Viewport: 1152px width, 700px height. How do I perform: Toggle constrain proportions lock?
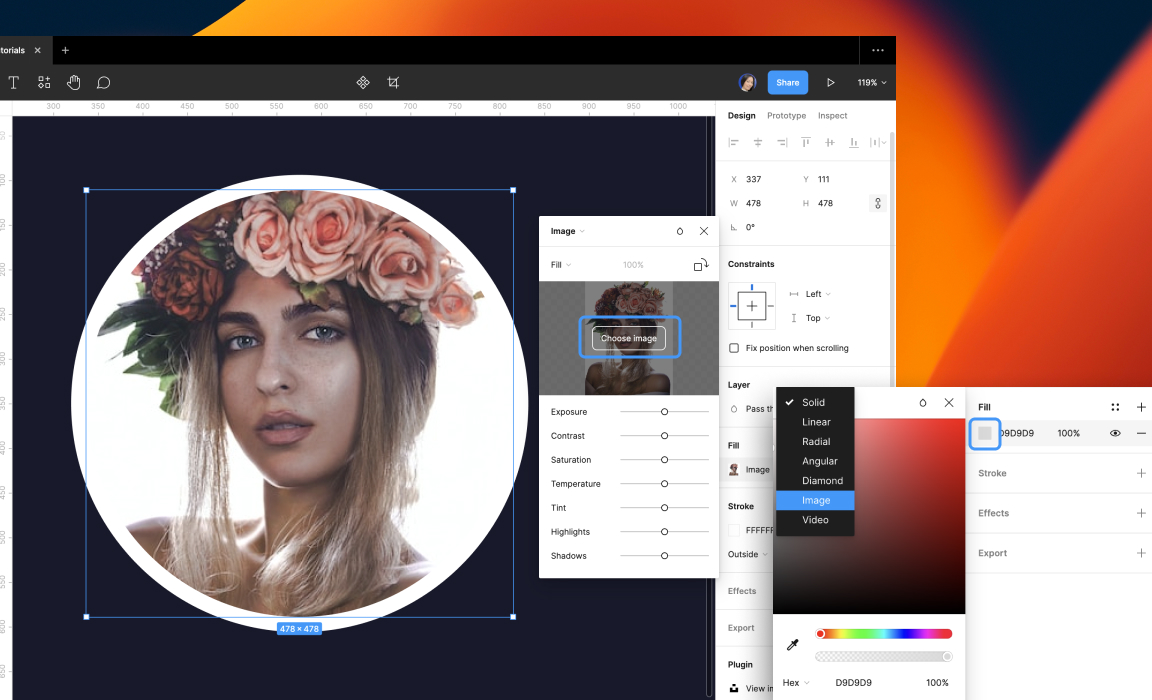878,203
